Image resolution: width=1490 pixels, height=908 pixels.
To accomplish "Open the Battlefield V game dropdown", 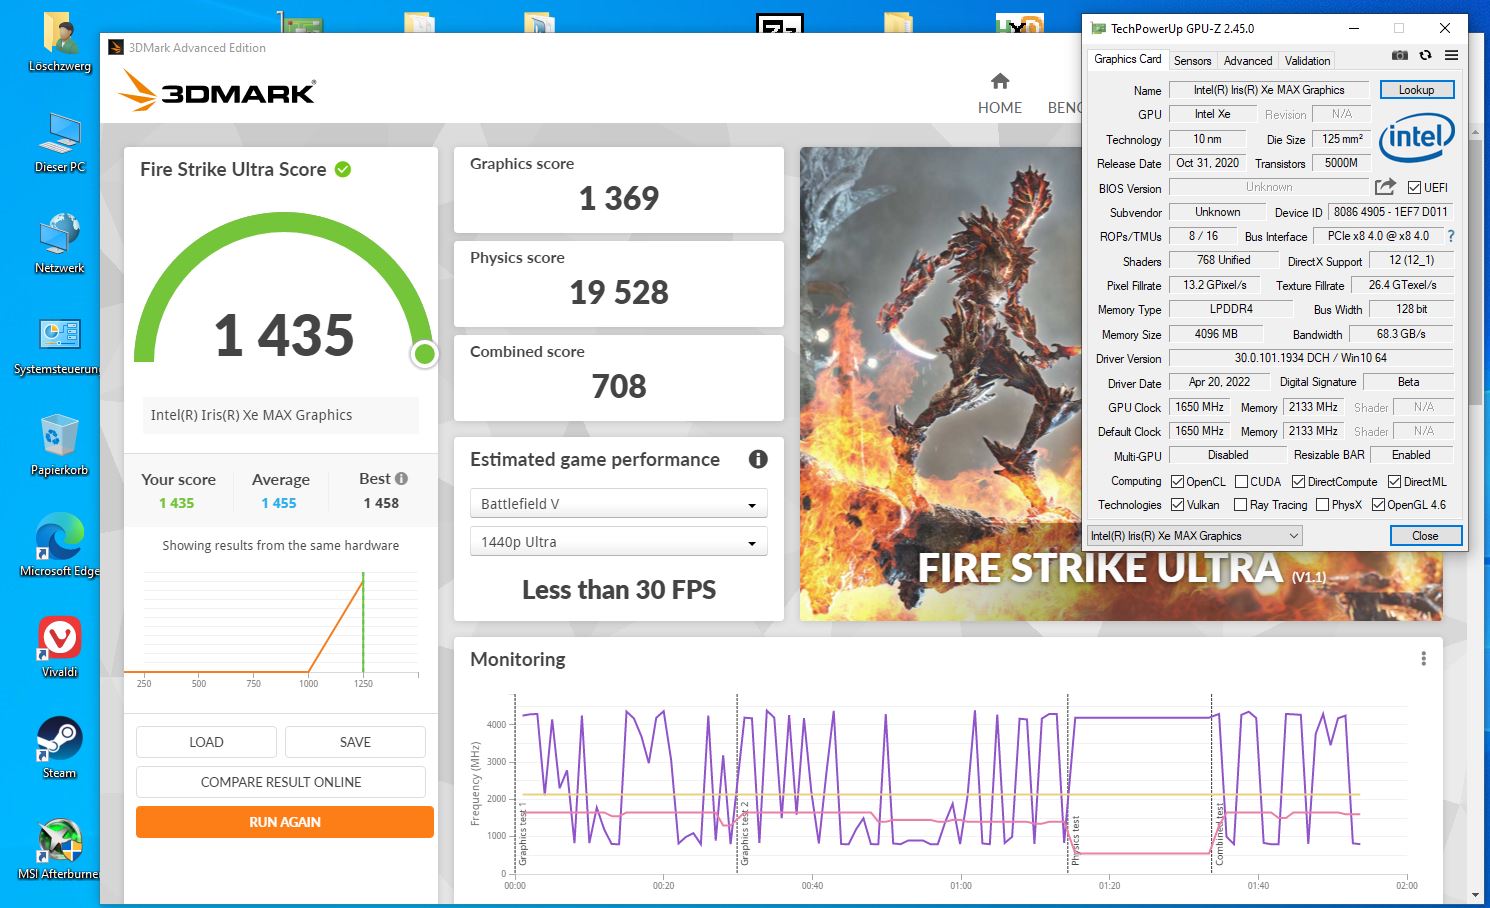I will (619, 503).
